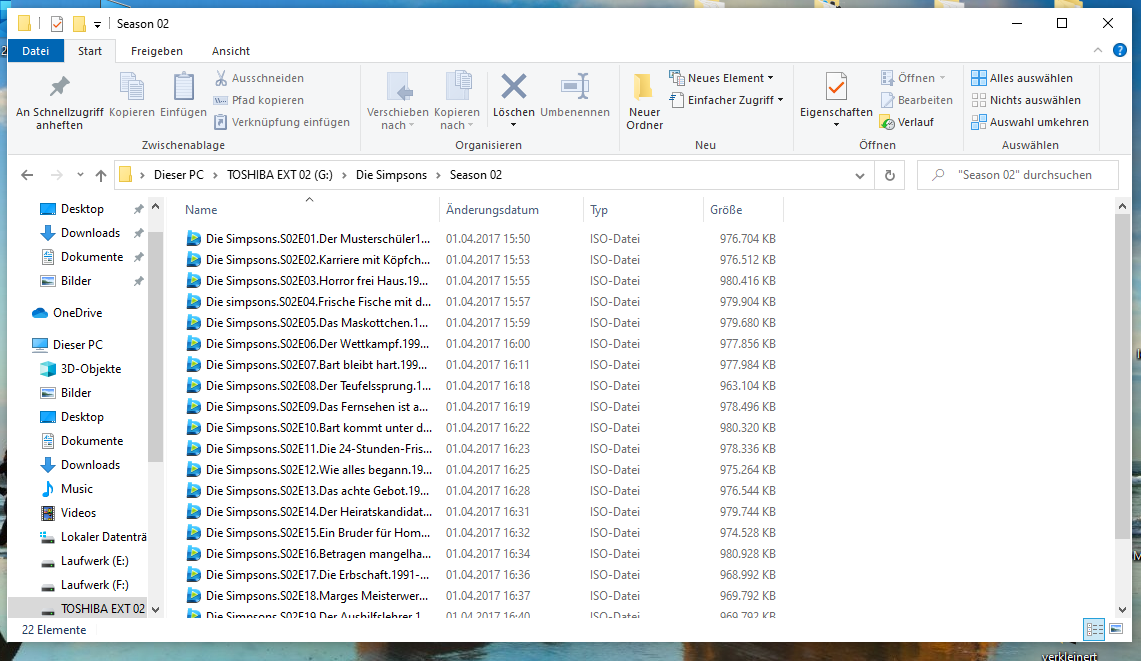Sort by Änderungsdatum column
Screen dimensions: 1141x661
[512, 210]
